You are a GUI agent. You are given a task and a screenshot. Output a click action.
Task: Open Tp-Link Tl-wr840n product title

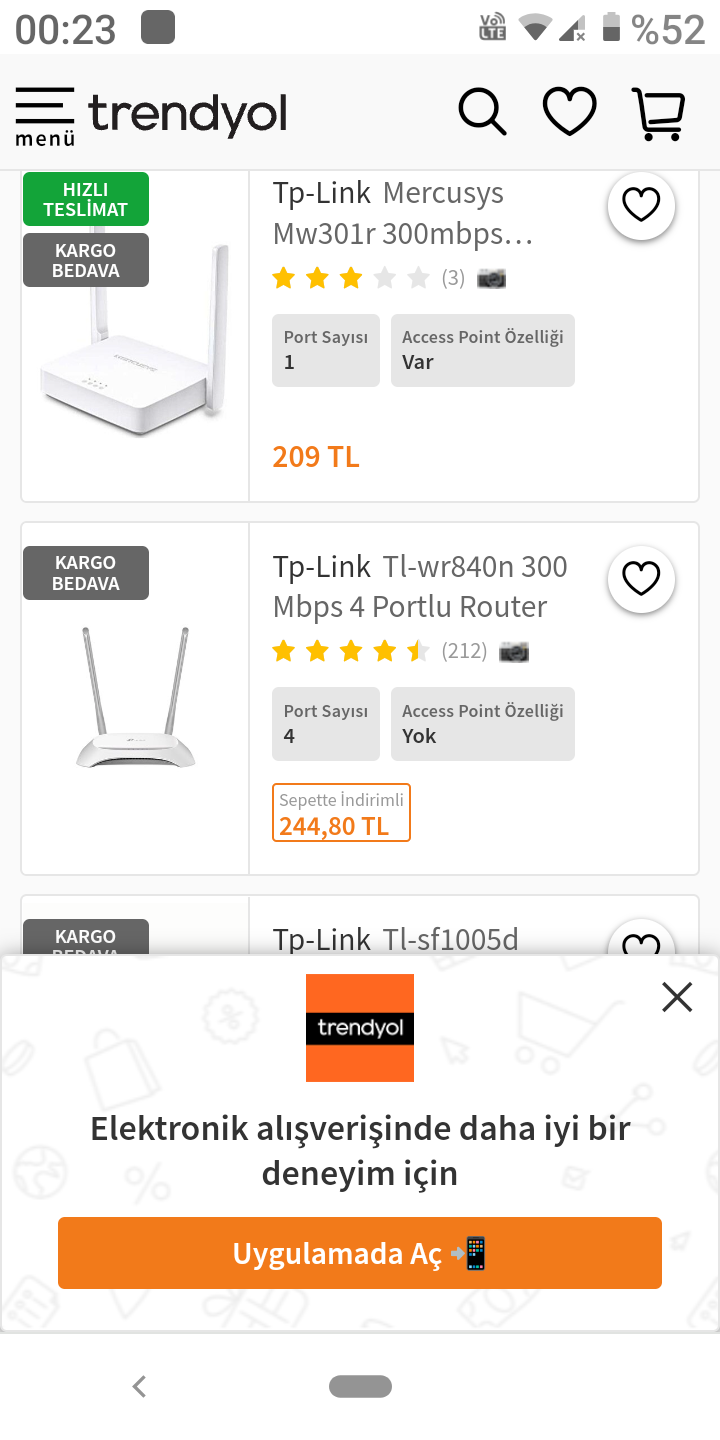click(x=420, y=587)
